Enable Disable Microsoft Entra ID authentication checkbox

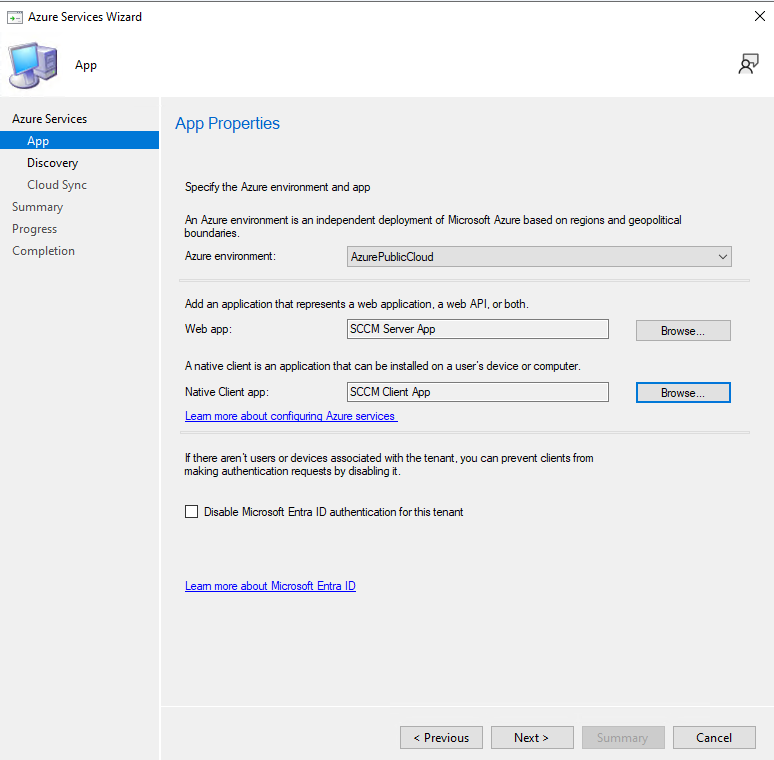click(x=192, y=512)
